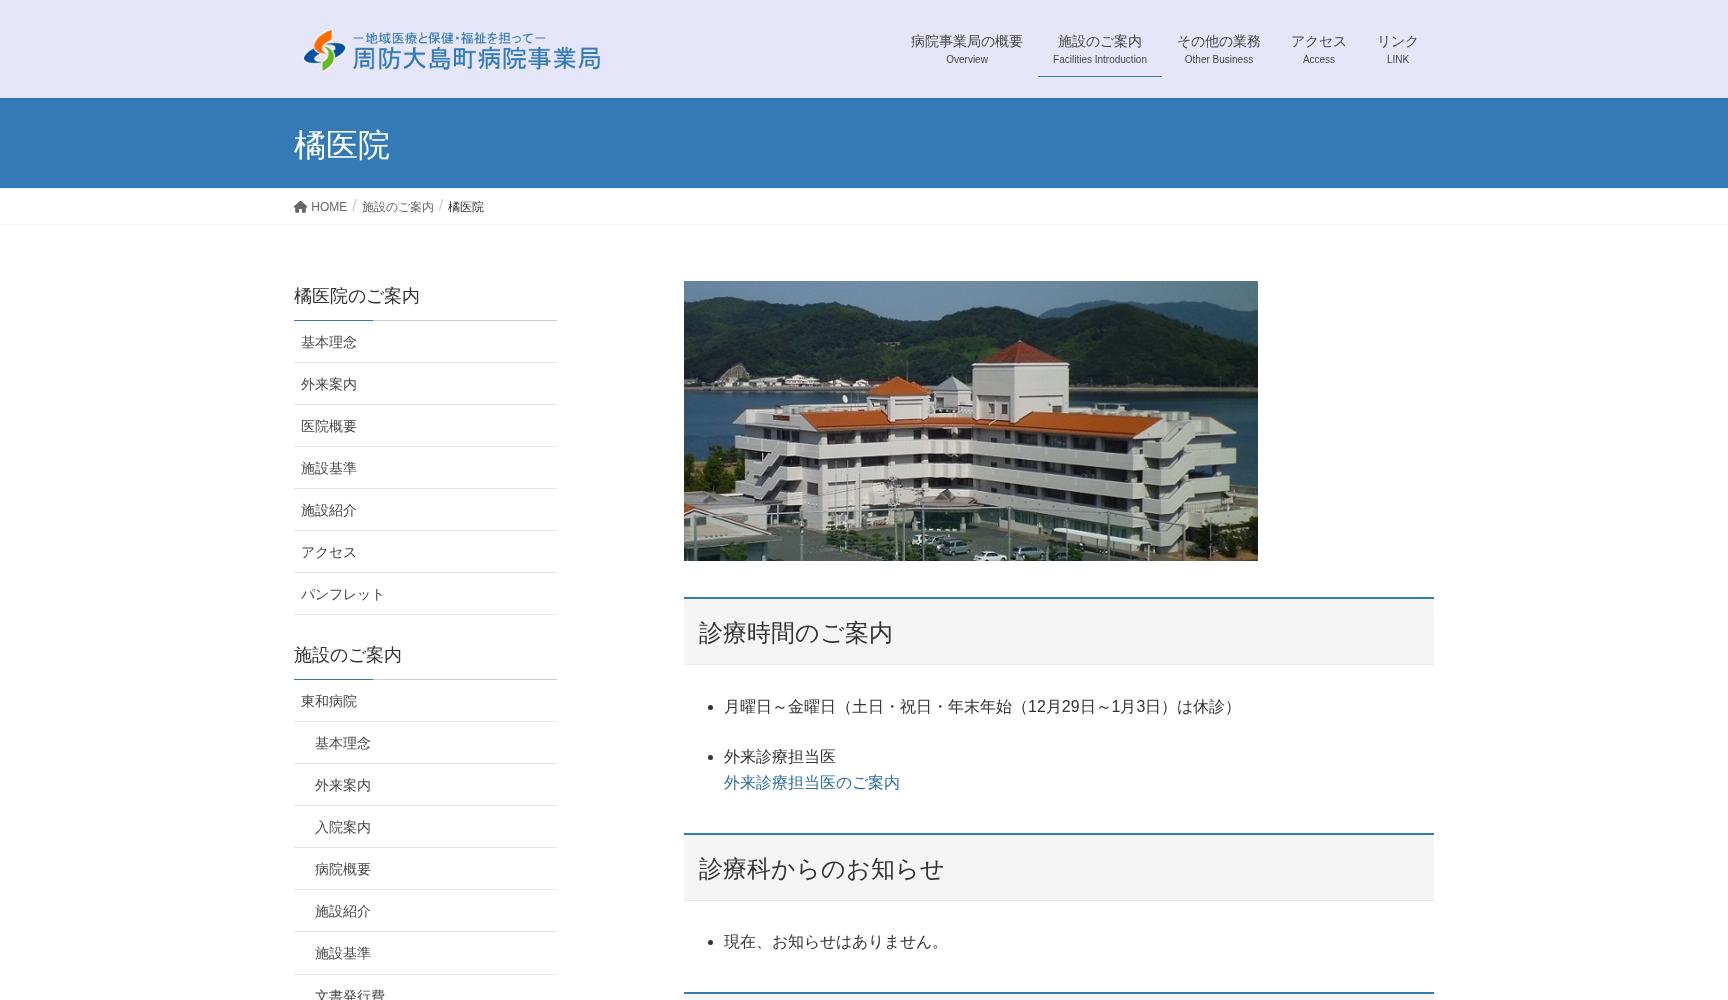Click the Suo-Oshima hospital bureau logo
This screenshot has width=1728, height=1000.
[x=452, y=50]
